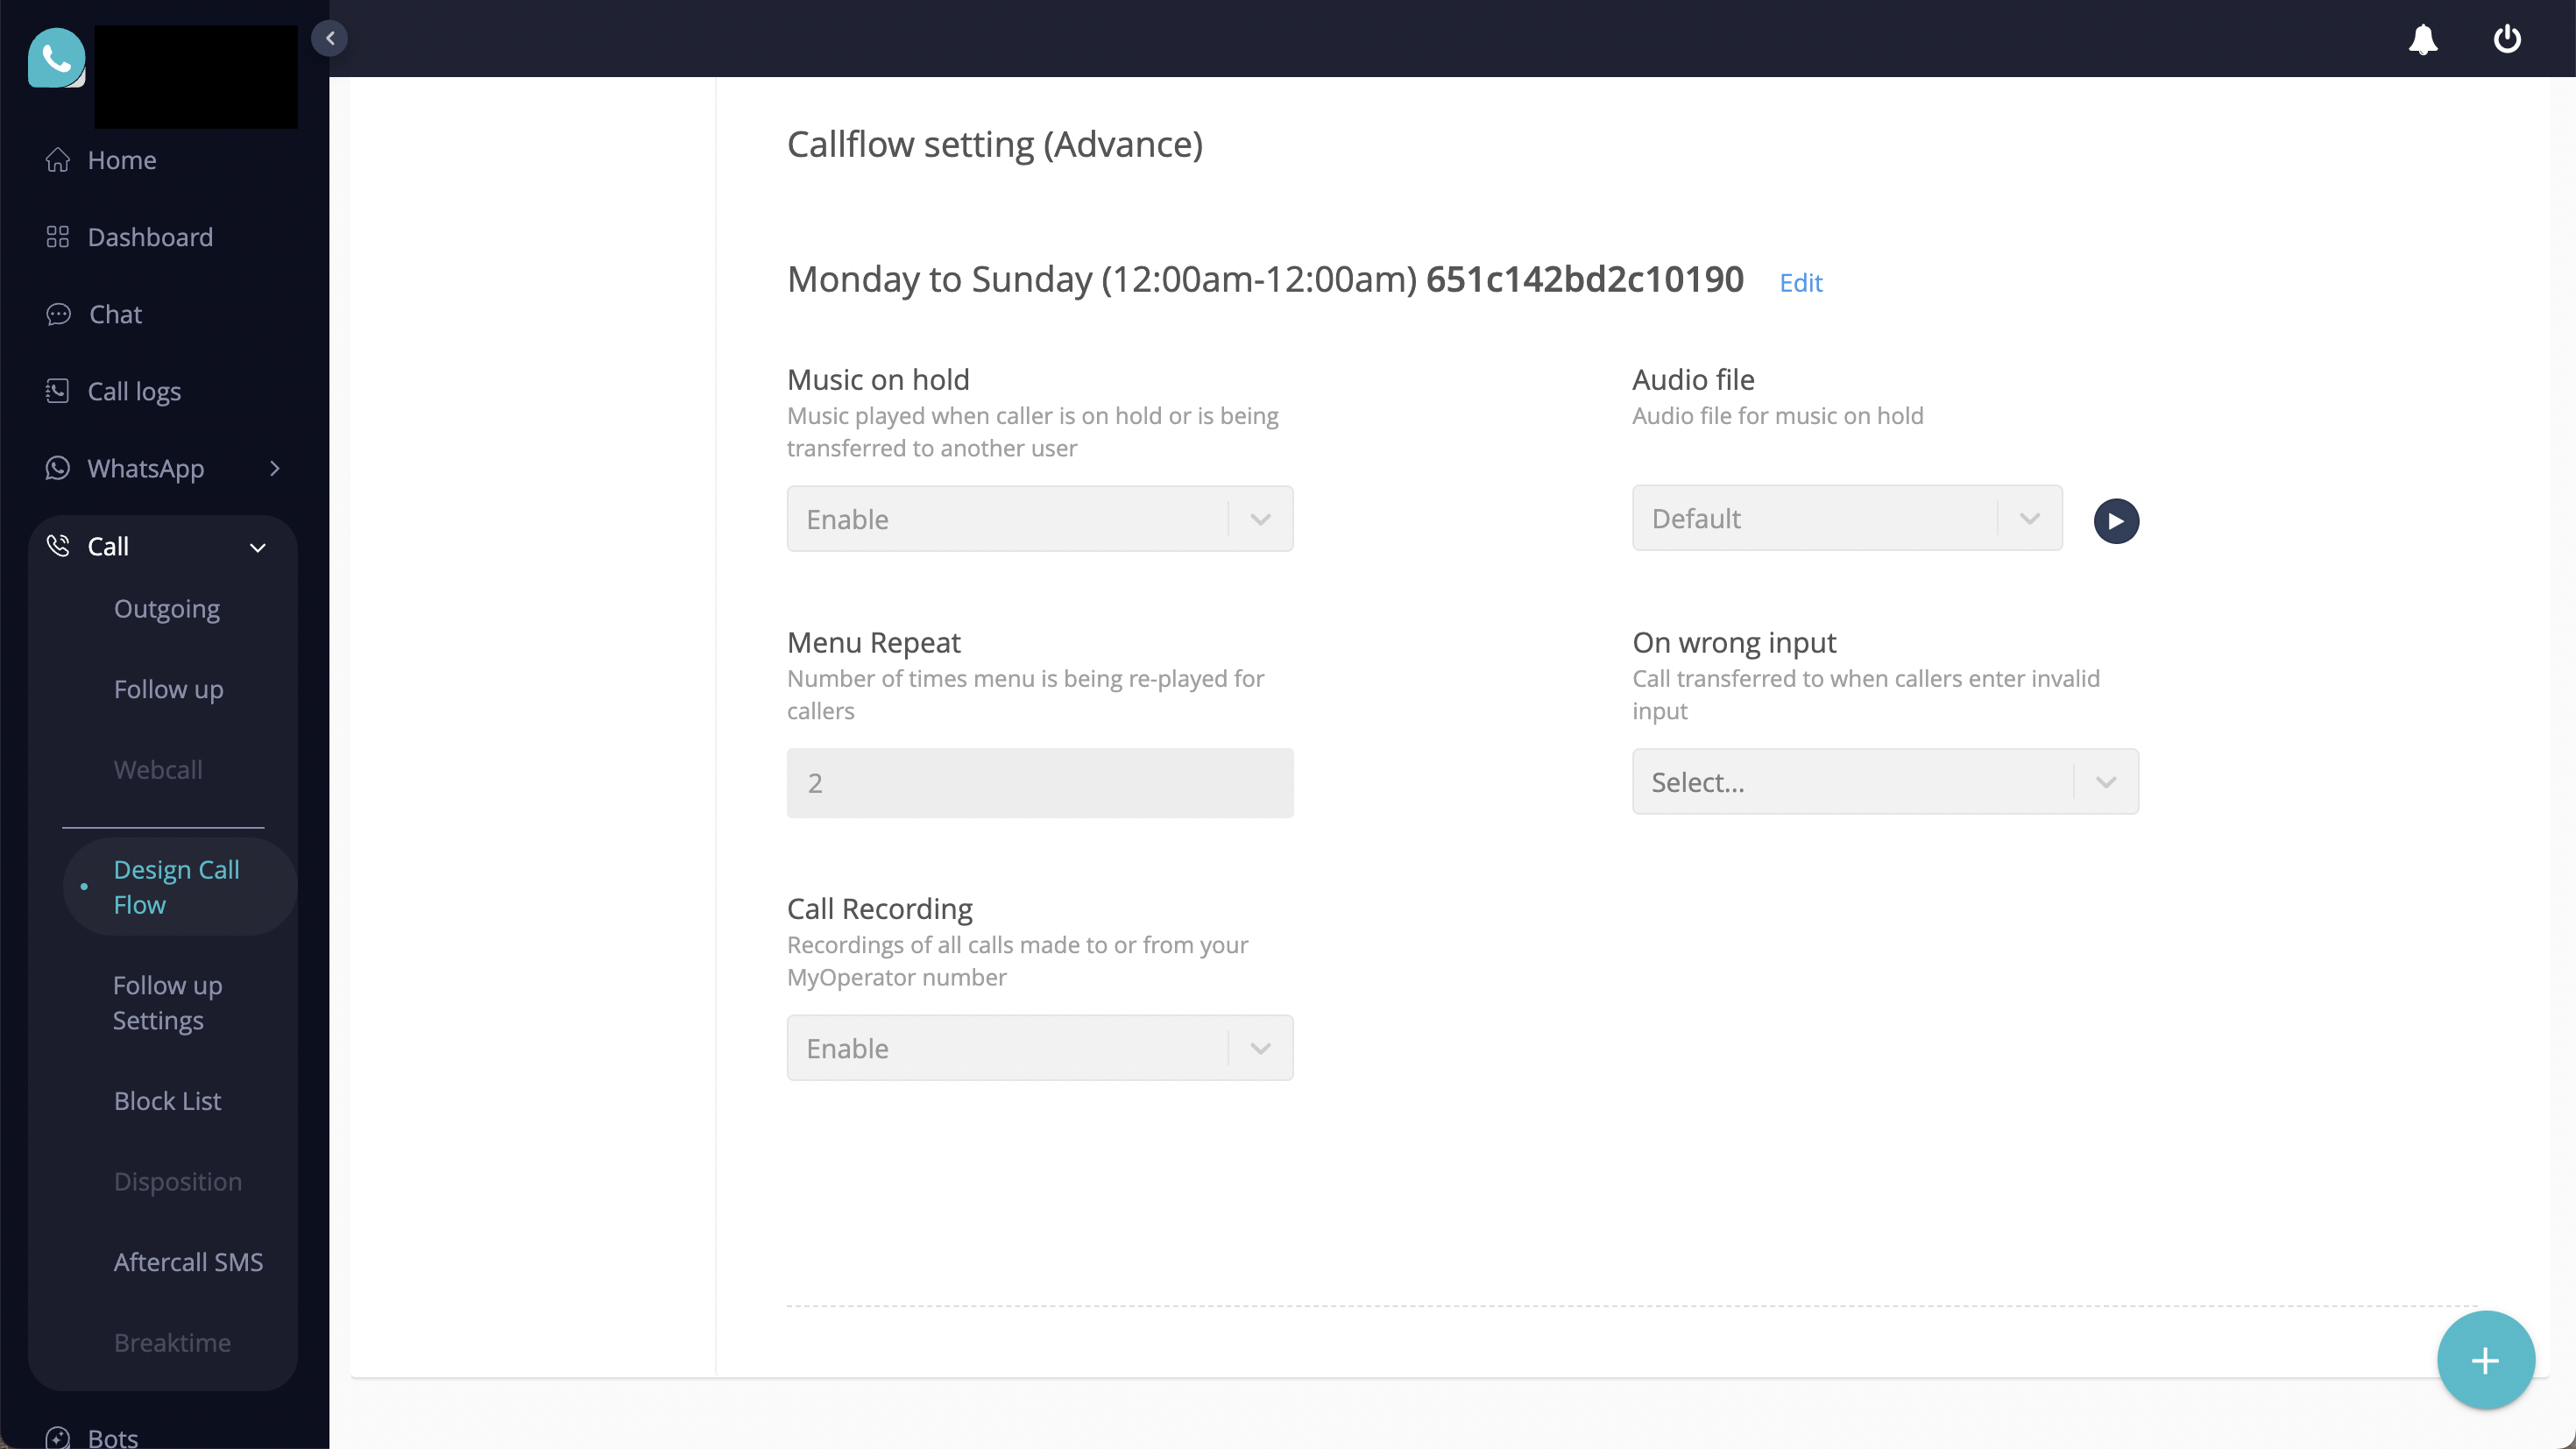Switch to Design Call Flow
2576x1449 pixels.
coord(176,886)
